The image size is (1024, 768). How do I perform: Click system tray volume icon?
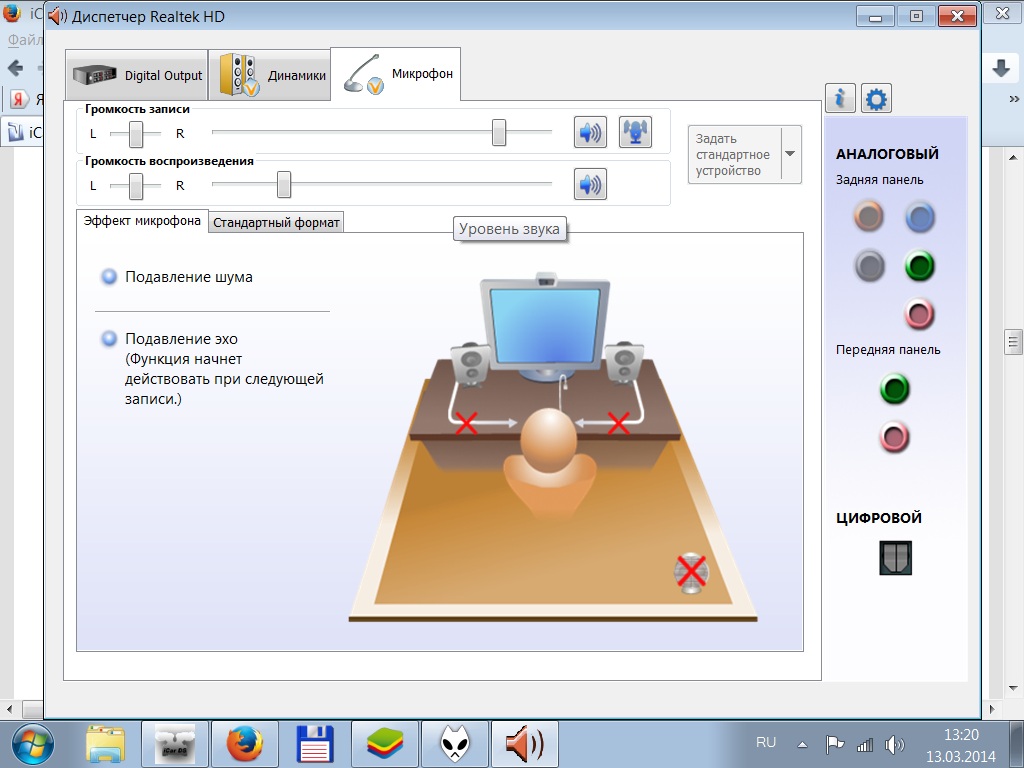coord(894,744)
